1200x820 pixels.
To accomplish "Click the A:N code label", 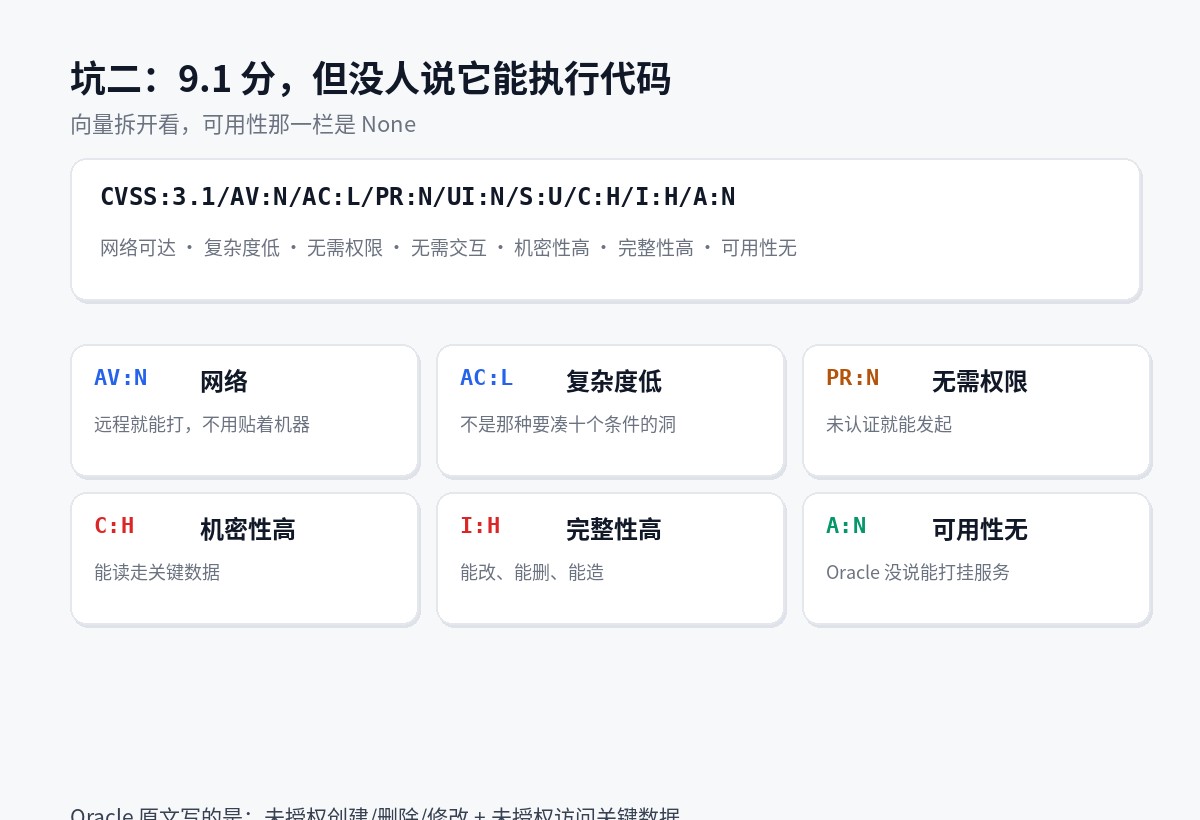I will [846, 526].
